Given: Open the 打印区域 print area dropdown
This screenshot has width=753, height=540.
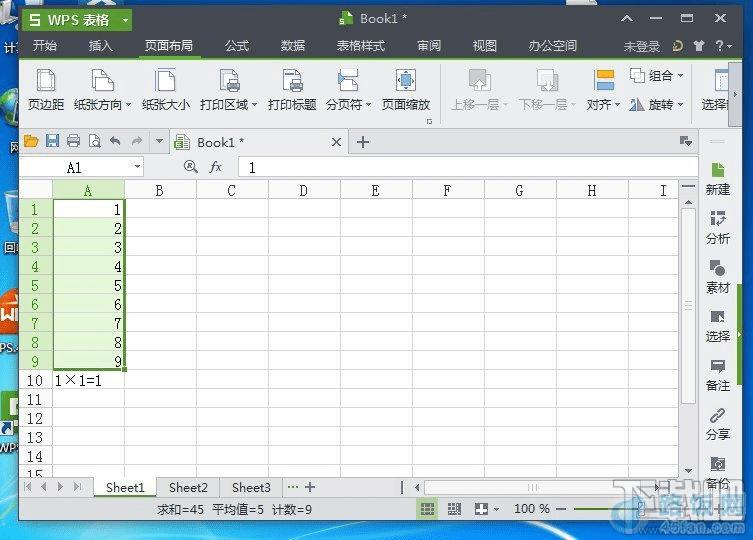Looking at the screenshot, I should 255,105.
